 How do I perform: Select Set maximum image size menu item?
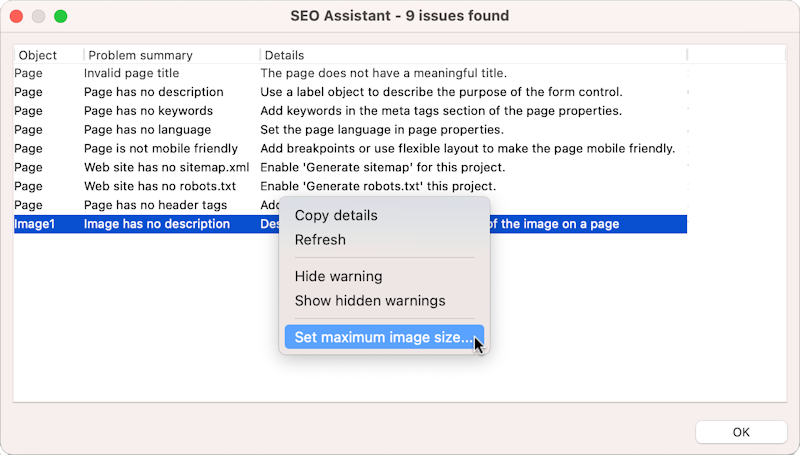pyautogui.click(x=383, y=338)
